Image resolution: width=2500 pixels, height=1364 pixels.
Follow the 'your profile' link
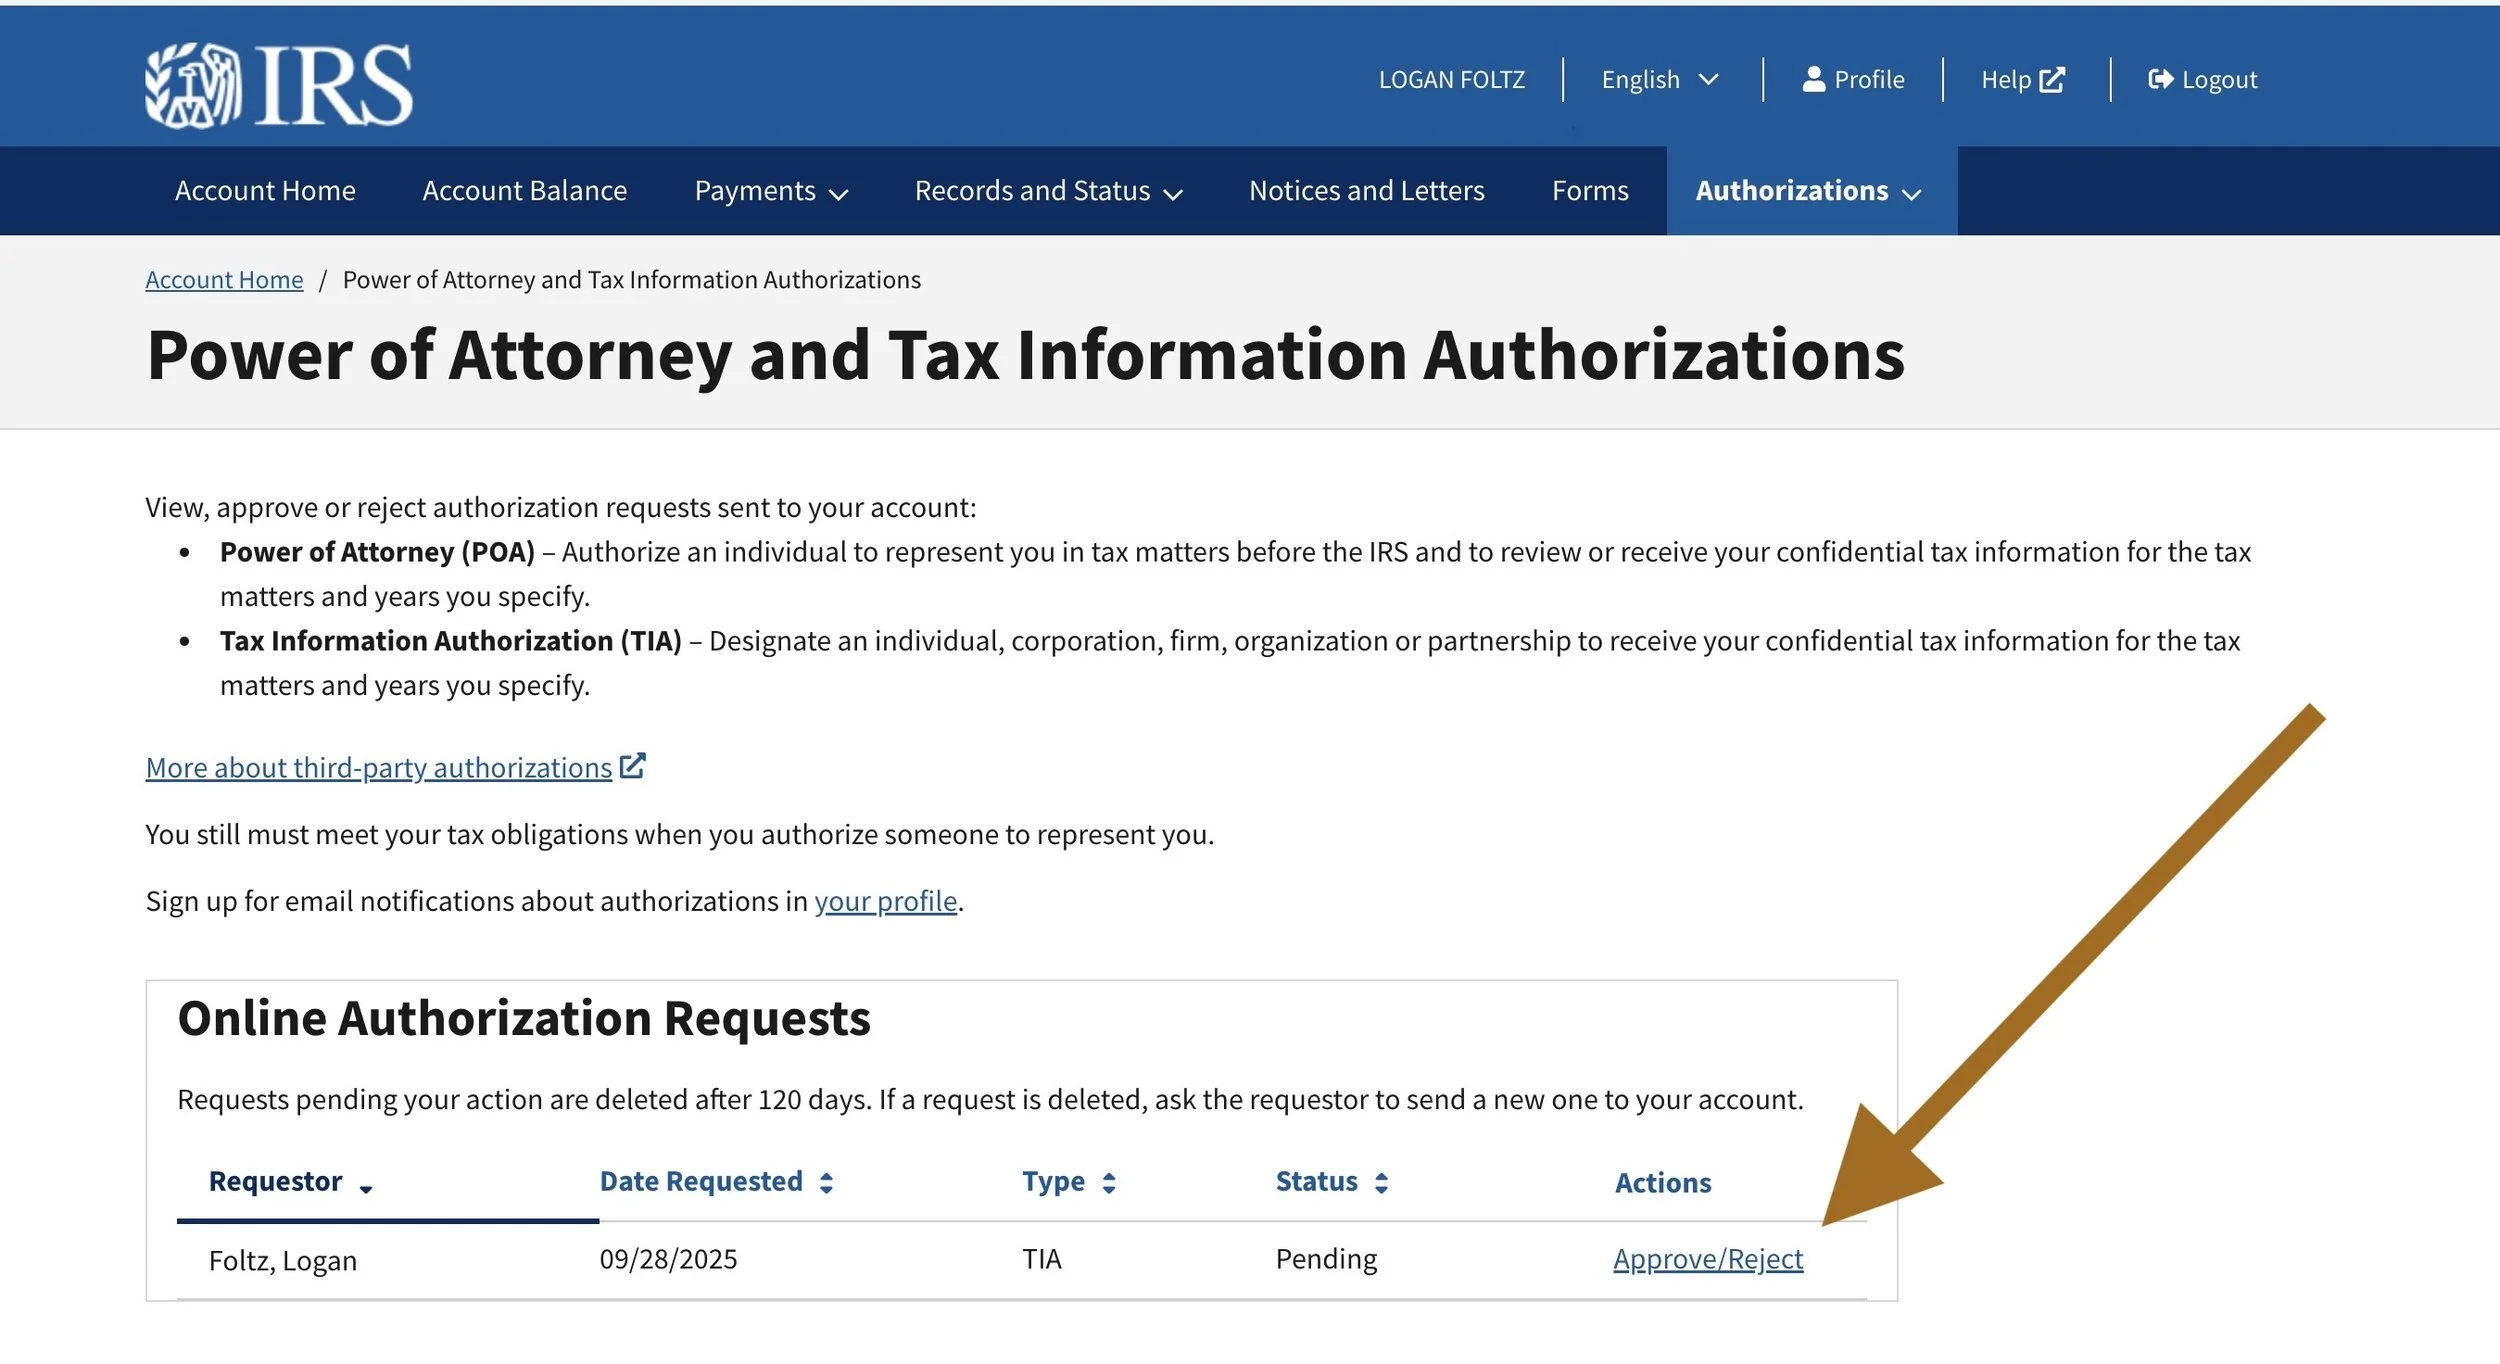click(x=885, y=901)
